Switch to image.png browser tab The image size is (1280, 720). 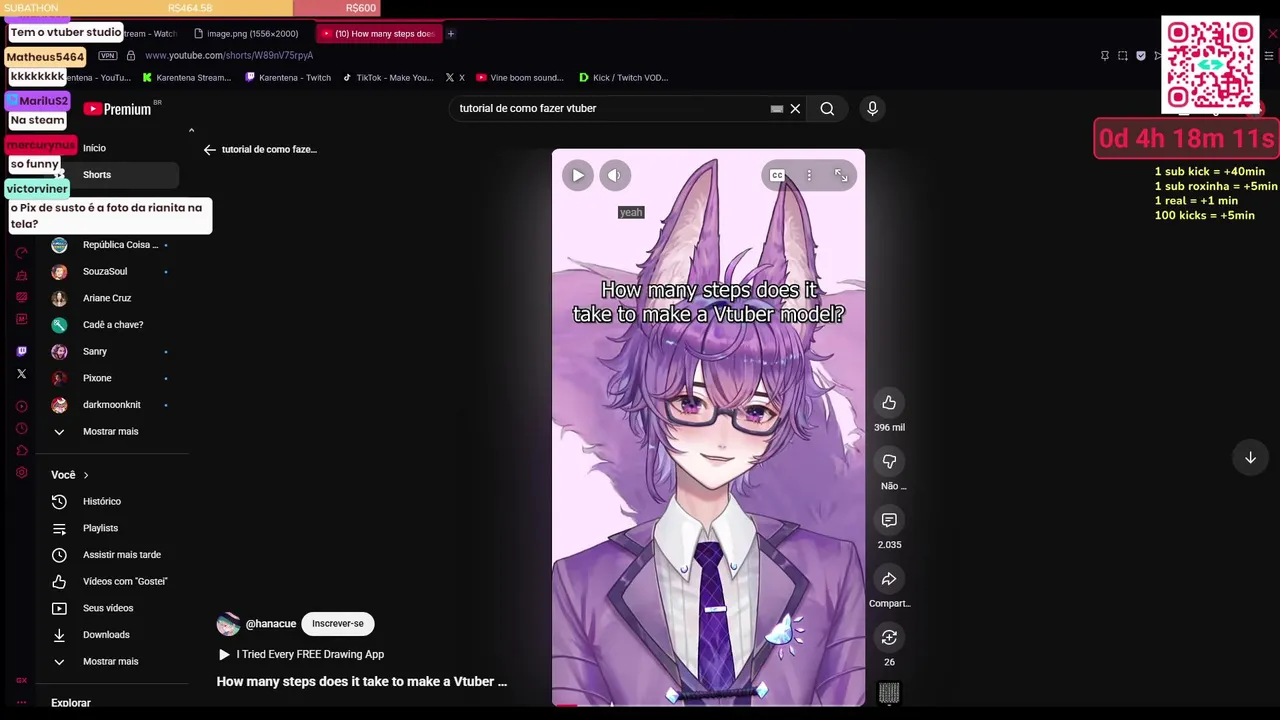(246, 34)
